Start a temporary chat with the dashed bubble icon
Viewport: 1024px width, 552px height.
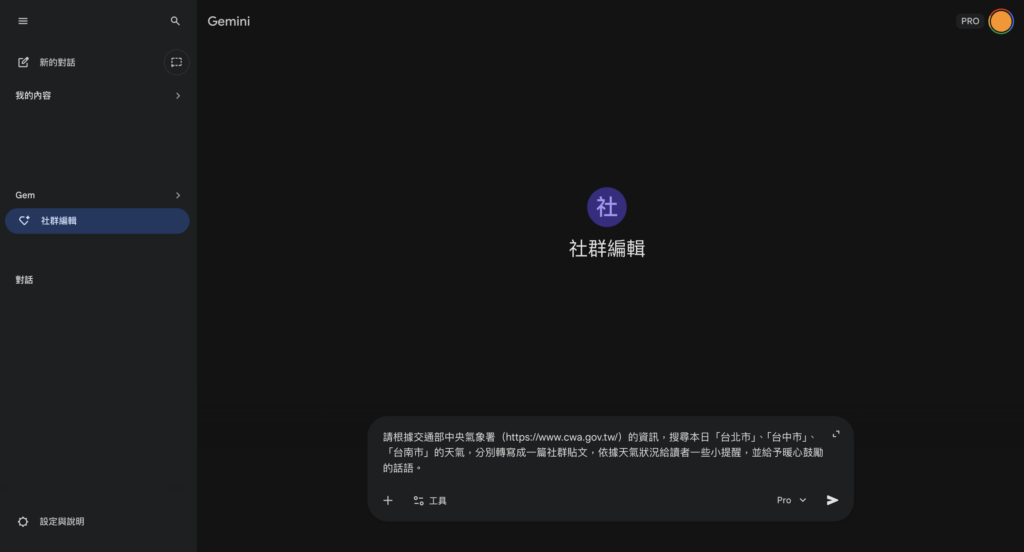[176, 62]
